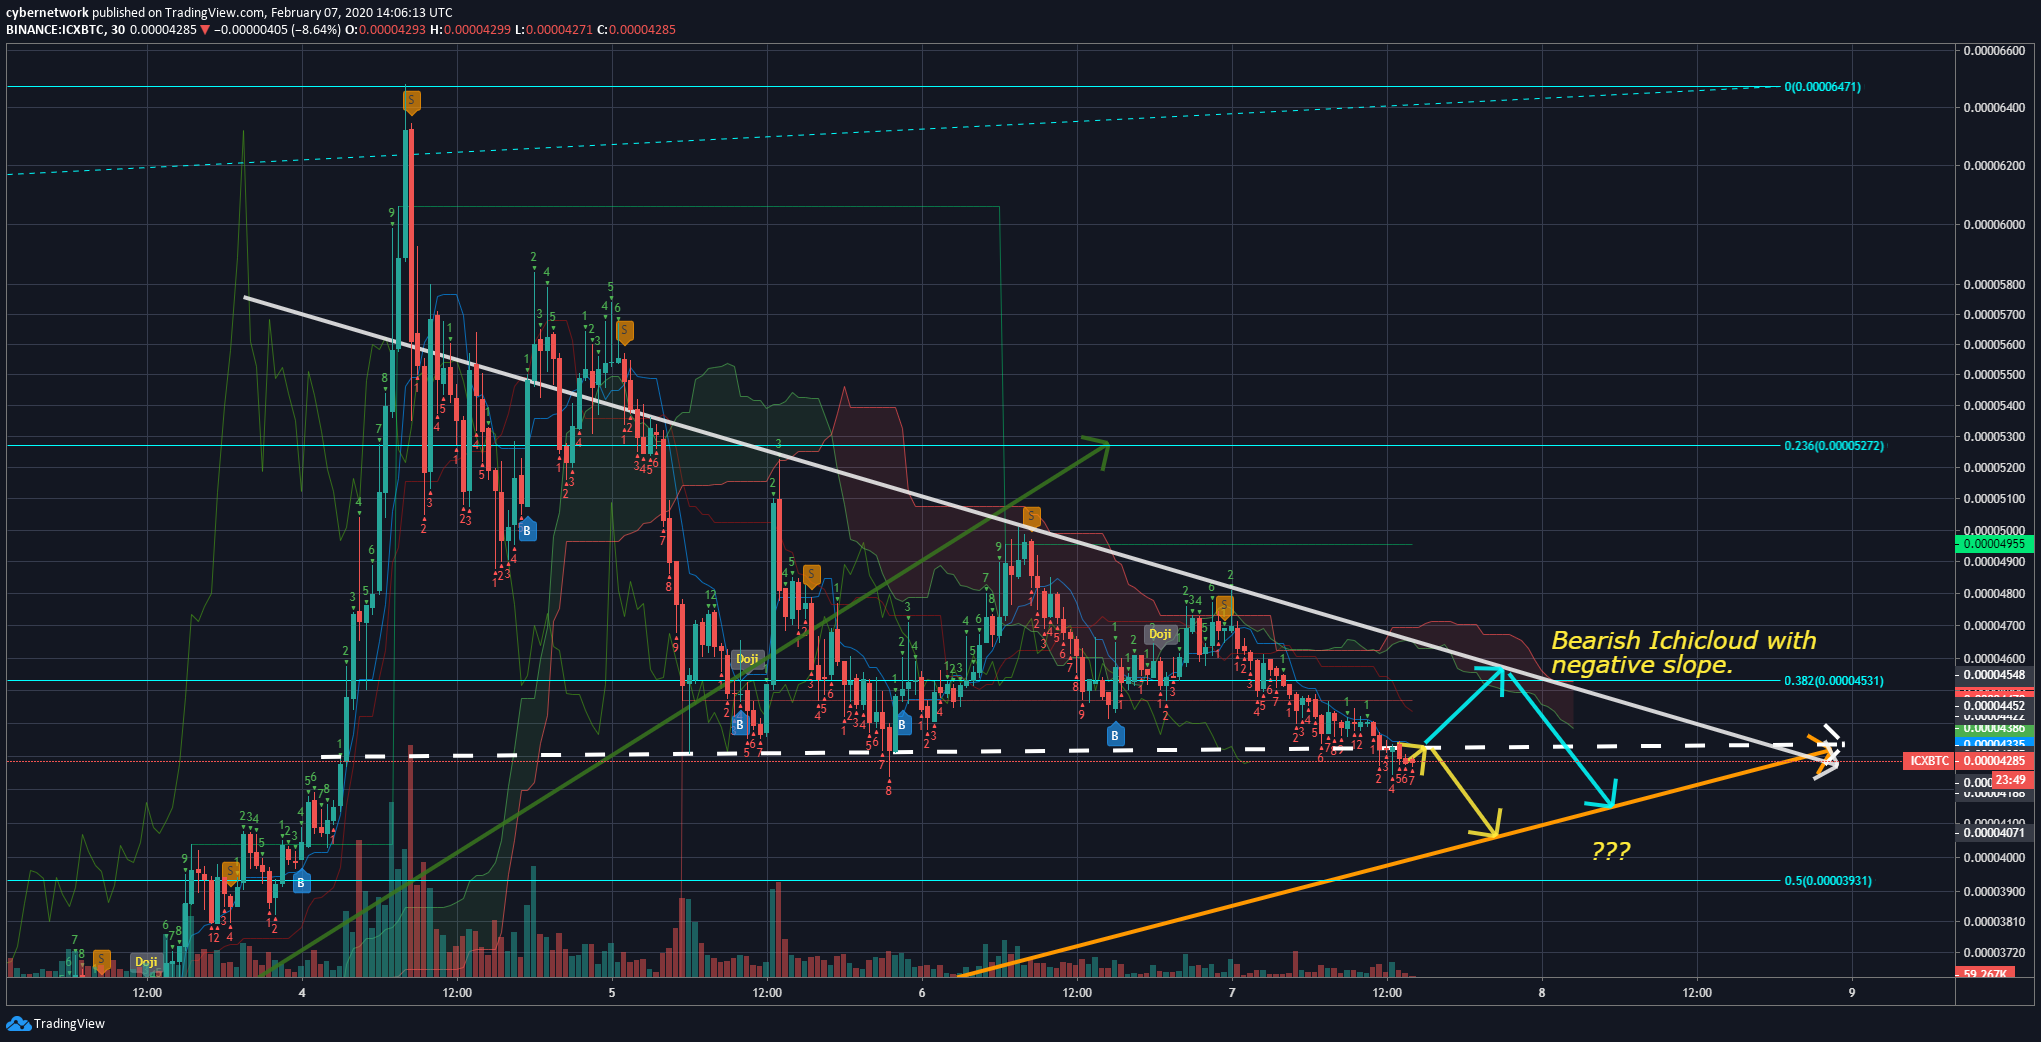2041x1042 pixels.
Task: Select the Doji label in the bottom-left volume area
Action: [x=146, y=961]
